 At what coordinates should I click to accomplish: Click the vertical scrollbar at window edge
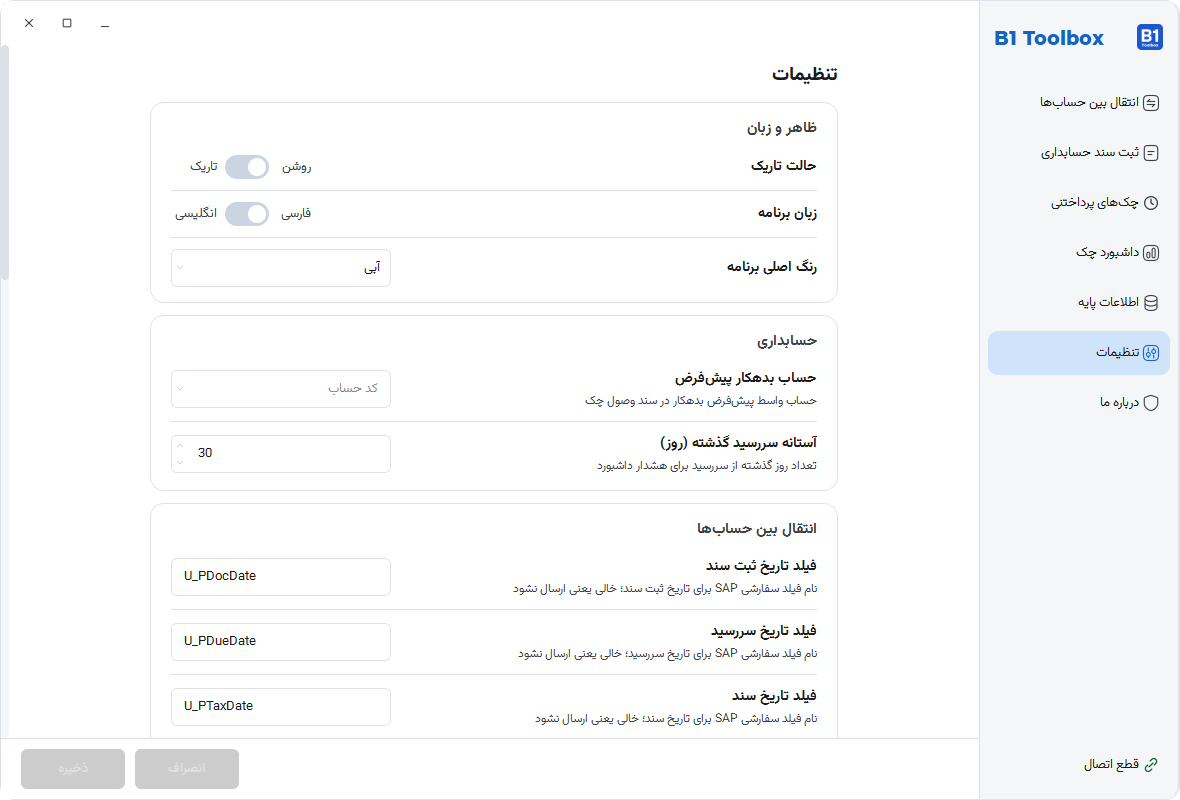click(x=5, y=162)
